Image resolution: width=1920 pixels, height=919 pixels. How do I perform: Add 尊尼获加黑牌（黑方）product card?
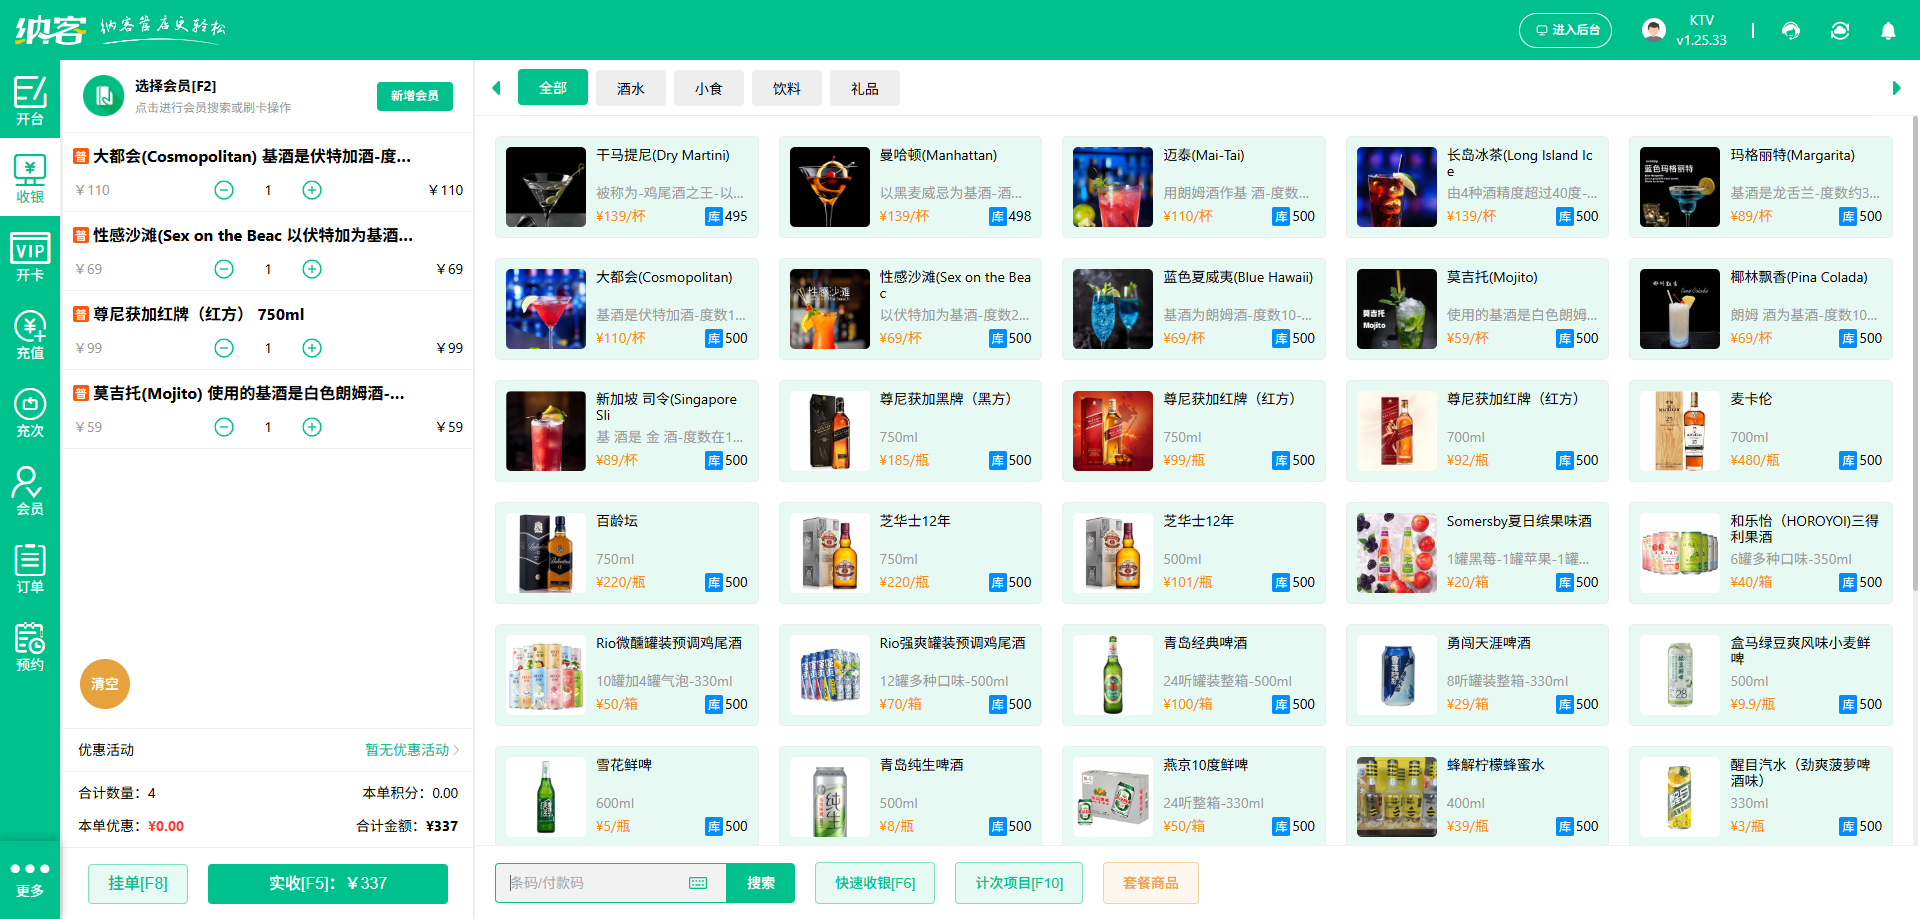(x=910, y=431)
